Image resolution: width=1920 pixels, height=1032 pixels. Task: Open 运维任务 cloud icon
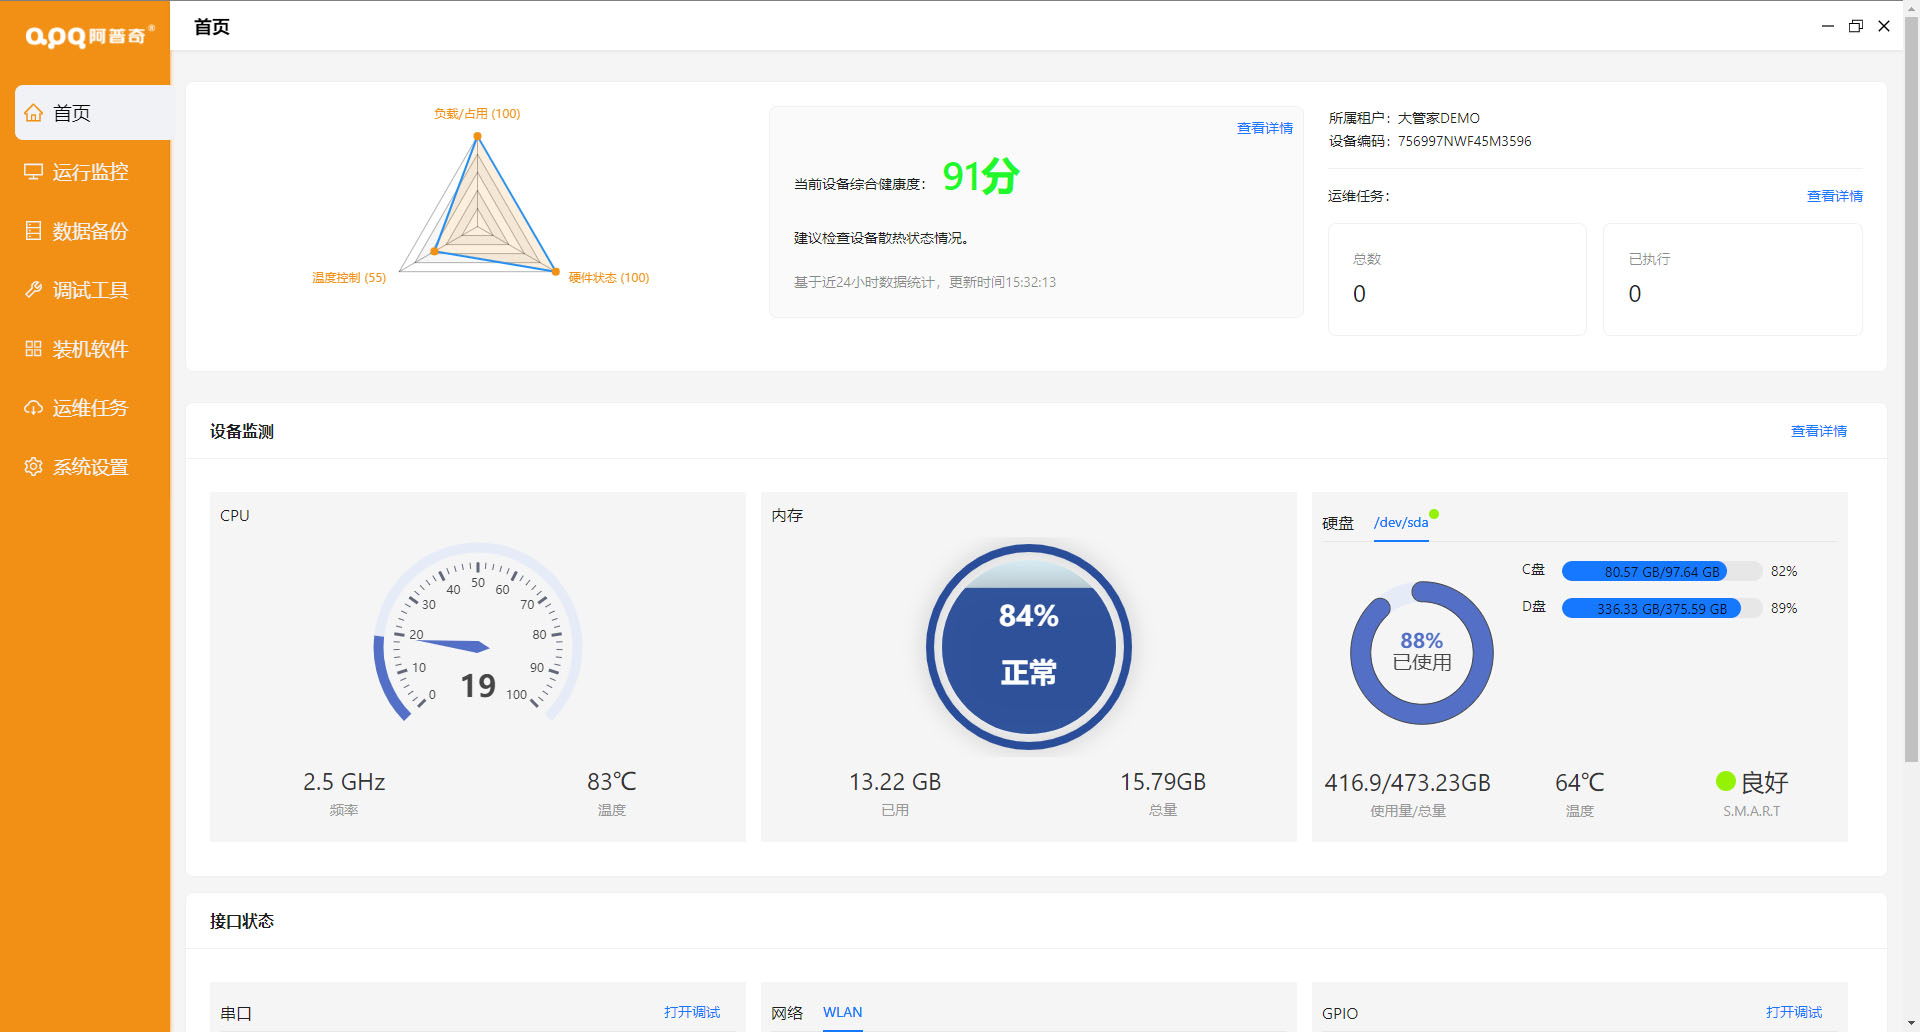[34, 408]
